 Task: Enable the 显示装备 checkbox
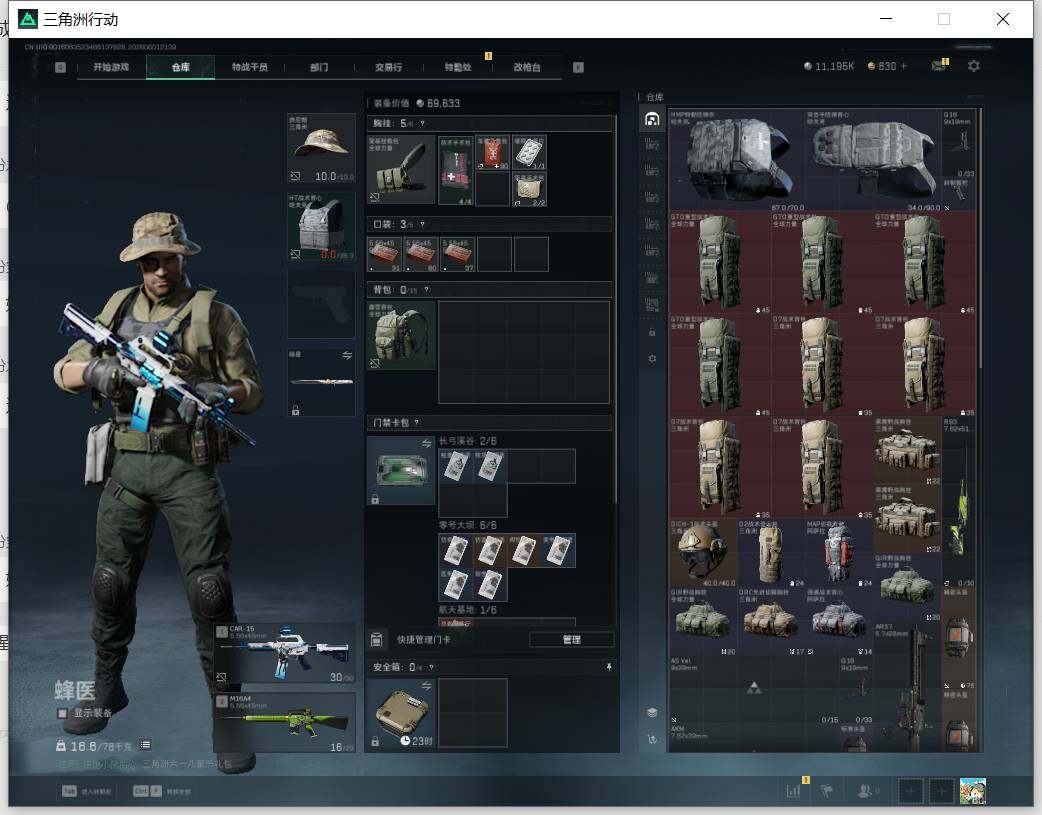62,713
